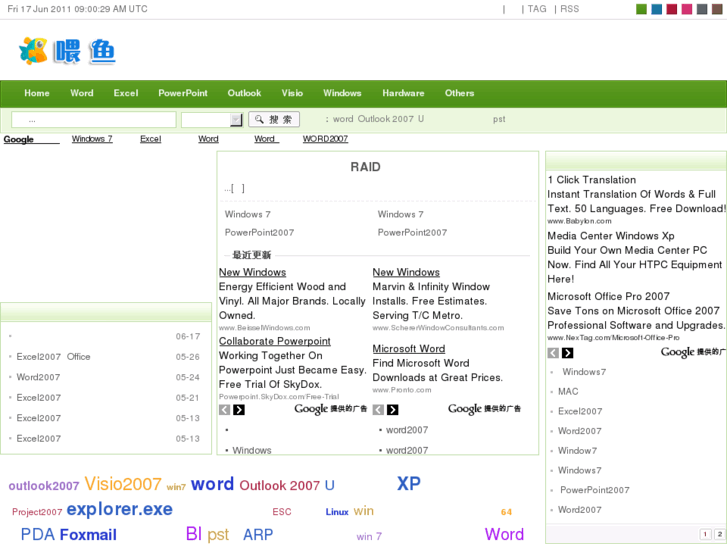Go to the Home menu item
Image resolution: width=727 pixels, height=545 pixels.
37,93
